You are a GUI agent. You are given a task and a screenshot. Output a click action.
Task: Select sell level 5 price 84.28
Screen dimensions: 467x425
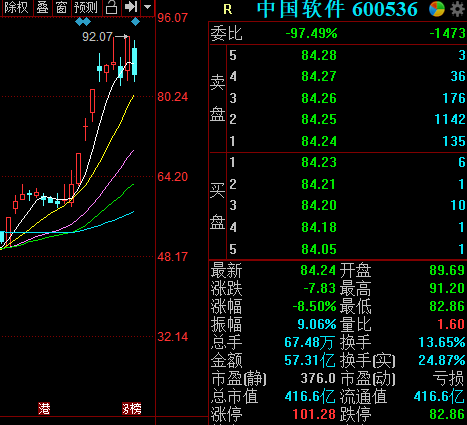319,55
